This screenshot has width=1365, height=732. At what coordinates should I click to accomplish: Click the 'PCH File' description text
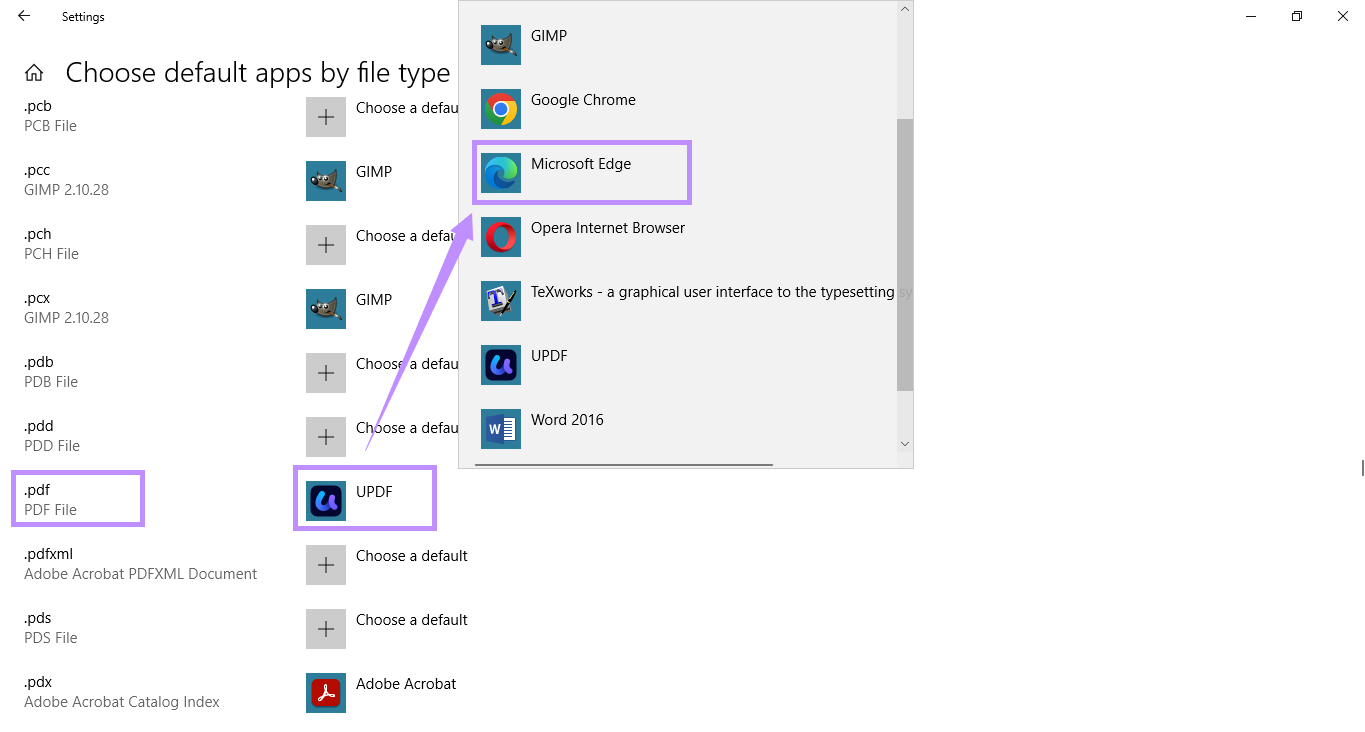[x=51, y=254]
